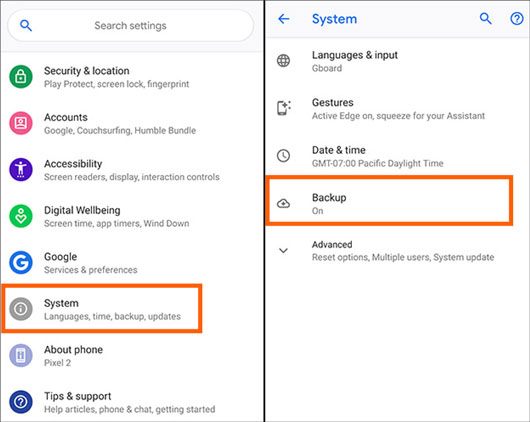Open help via the question mark icon
The width and height of the screenshot is (530, 422).
coord(516,19)
